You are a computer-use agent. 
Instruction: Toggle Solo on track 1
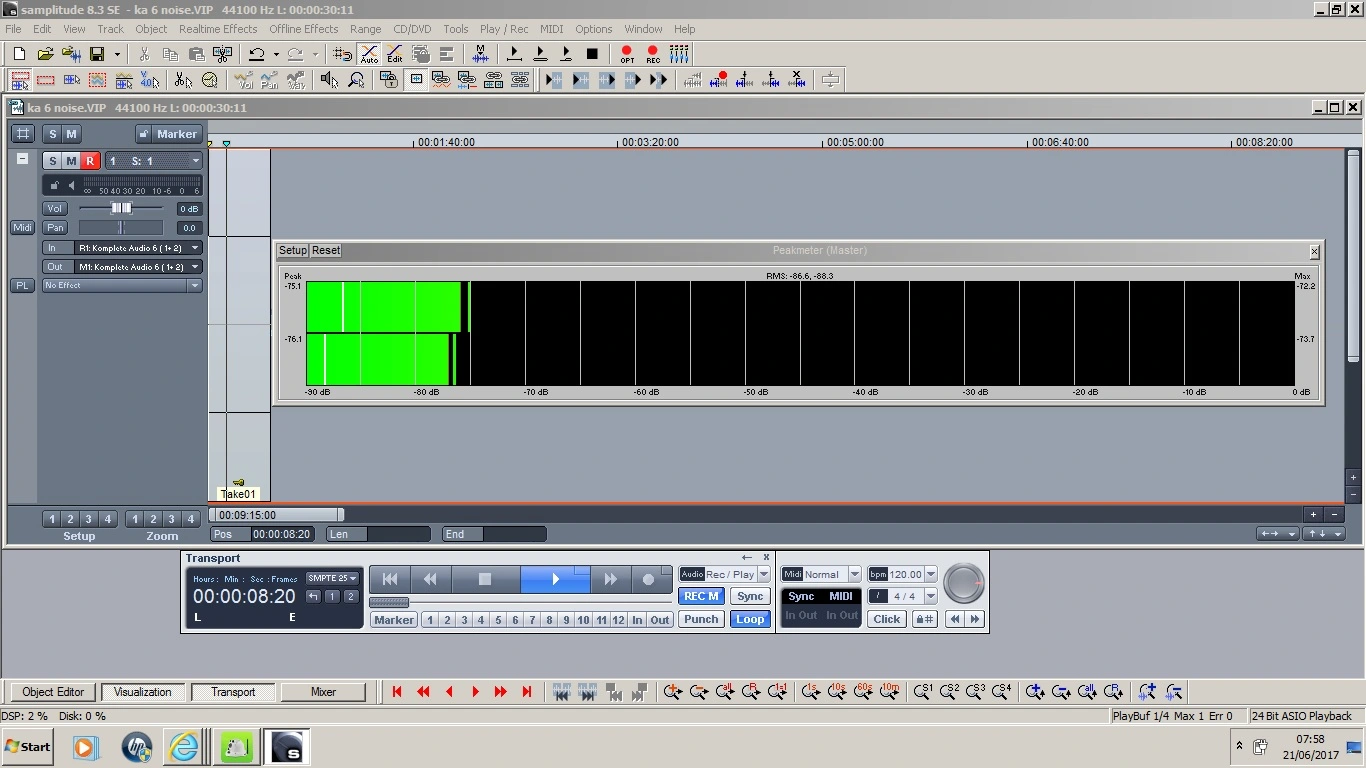[53, 161]
